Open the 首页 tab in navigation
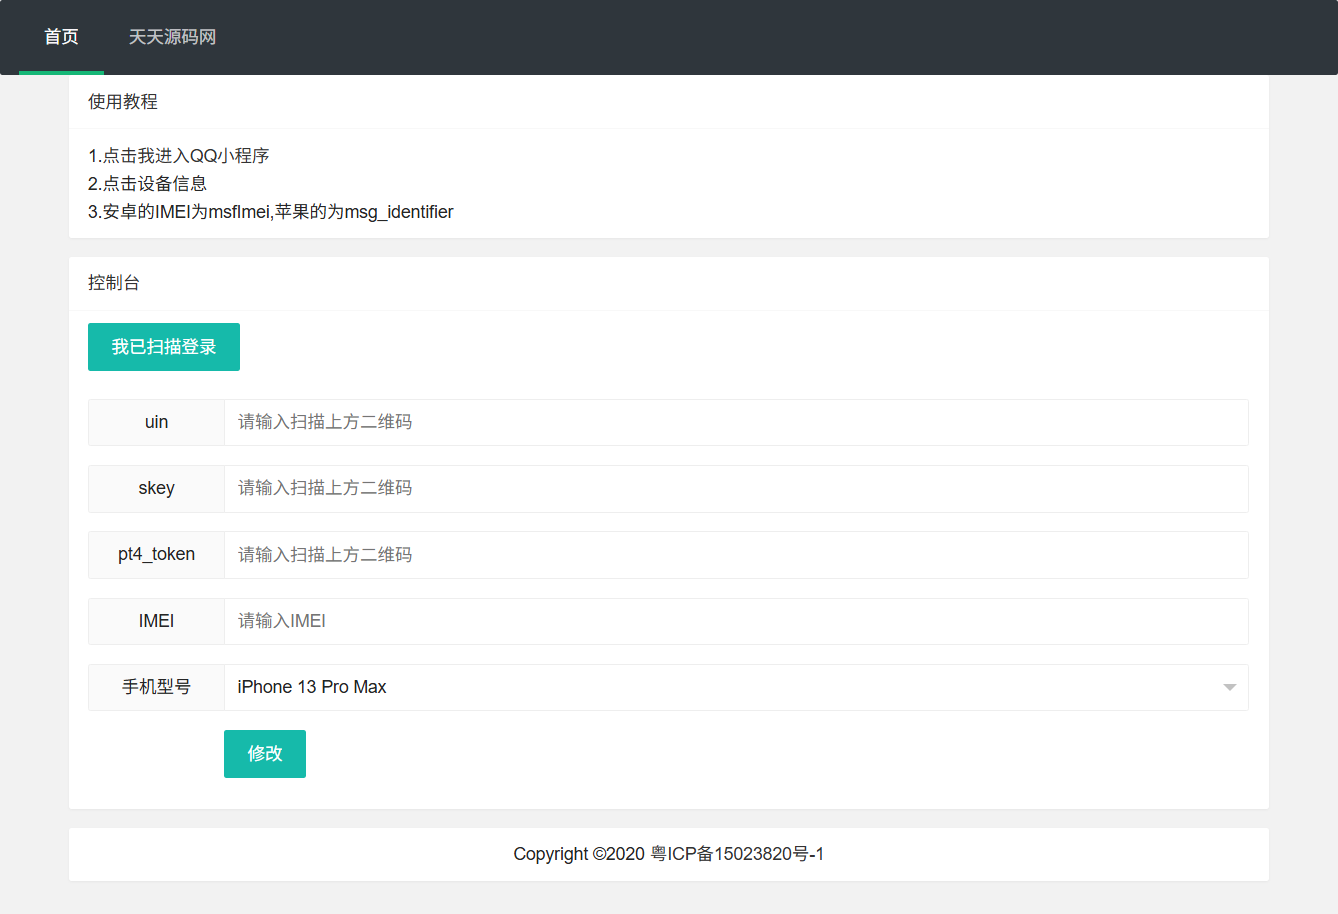The width and height of the screenshot is (1338, 914). [x=61, y=37]
